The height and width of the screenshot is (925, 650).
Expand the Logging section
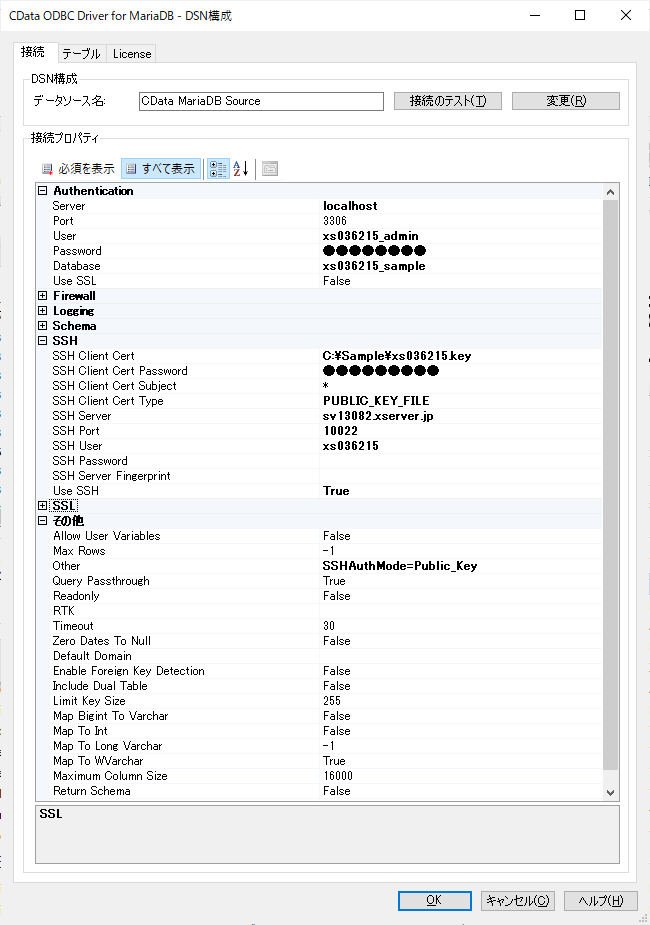point(42,311)
